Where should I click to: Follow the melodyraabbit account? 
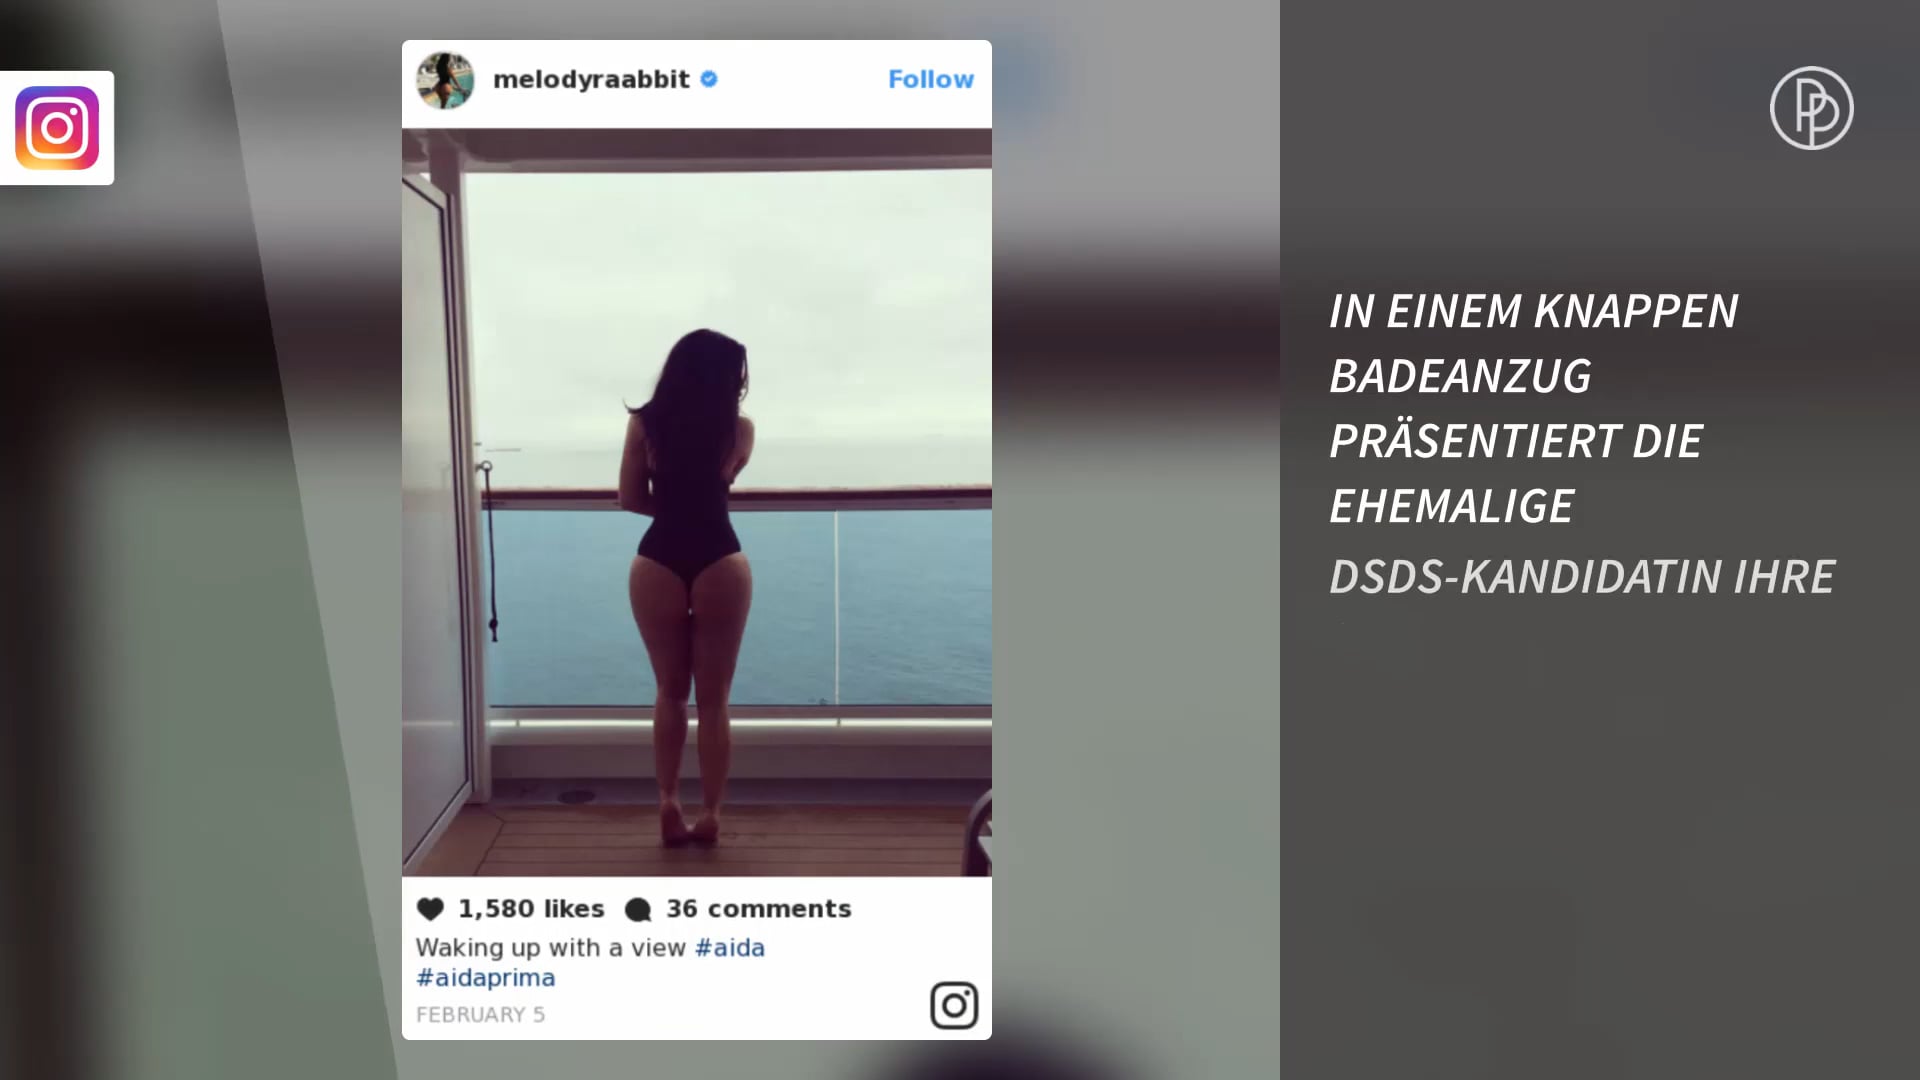pyautogui.click(x=930, y=79)
